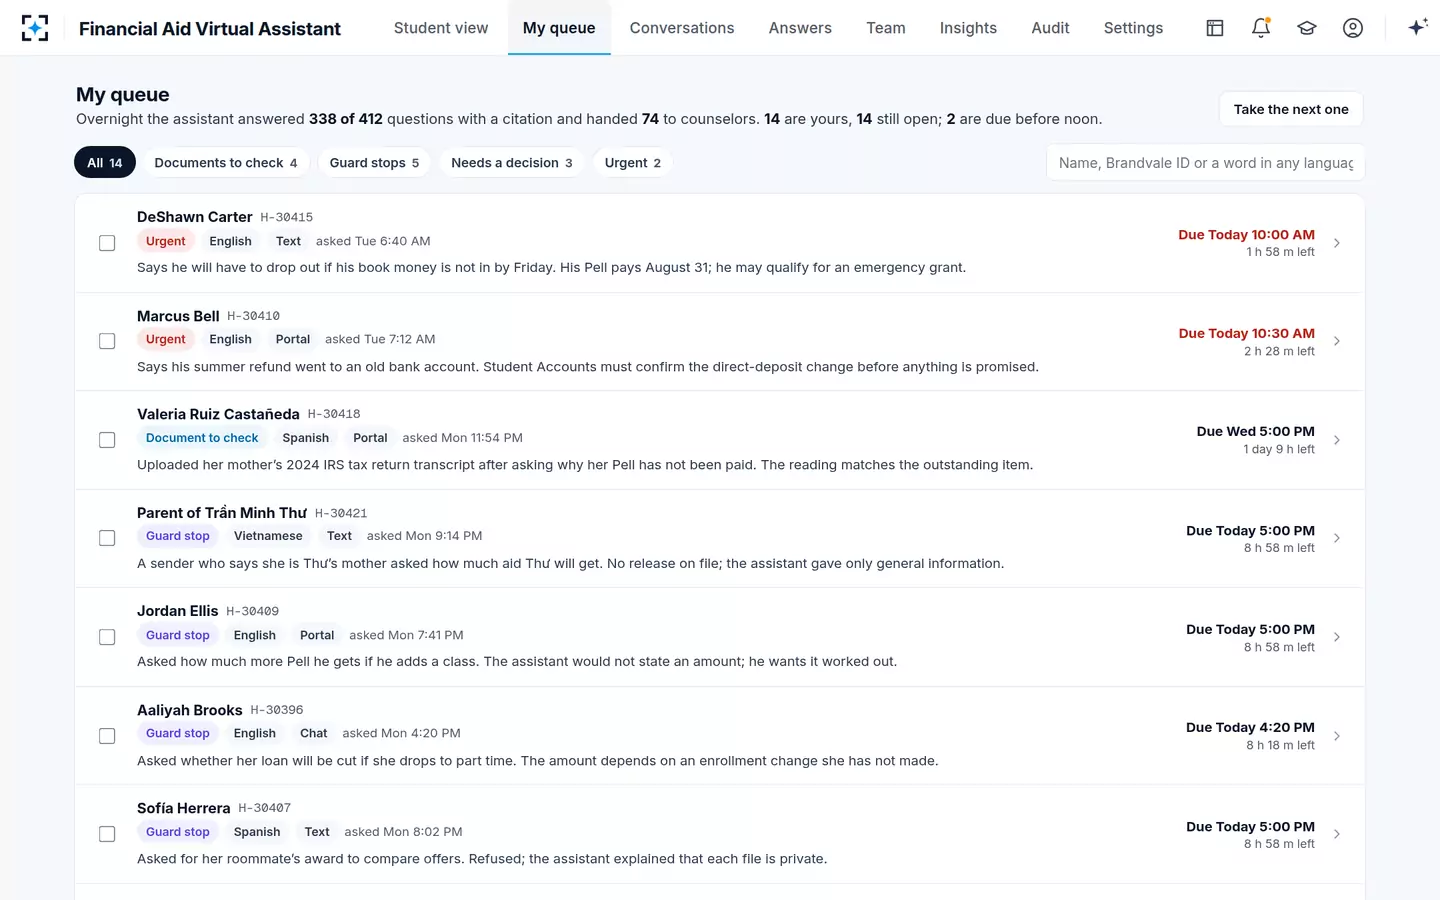Go to the Answers tab
The height and width of the screenshot is (900, 1440).
(x=800, y=28)
